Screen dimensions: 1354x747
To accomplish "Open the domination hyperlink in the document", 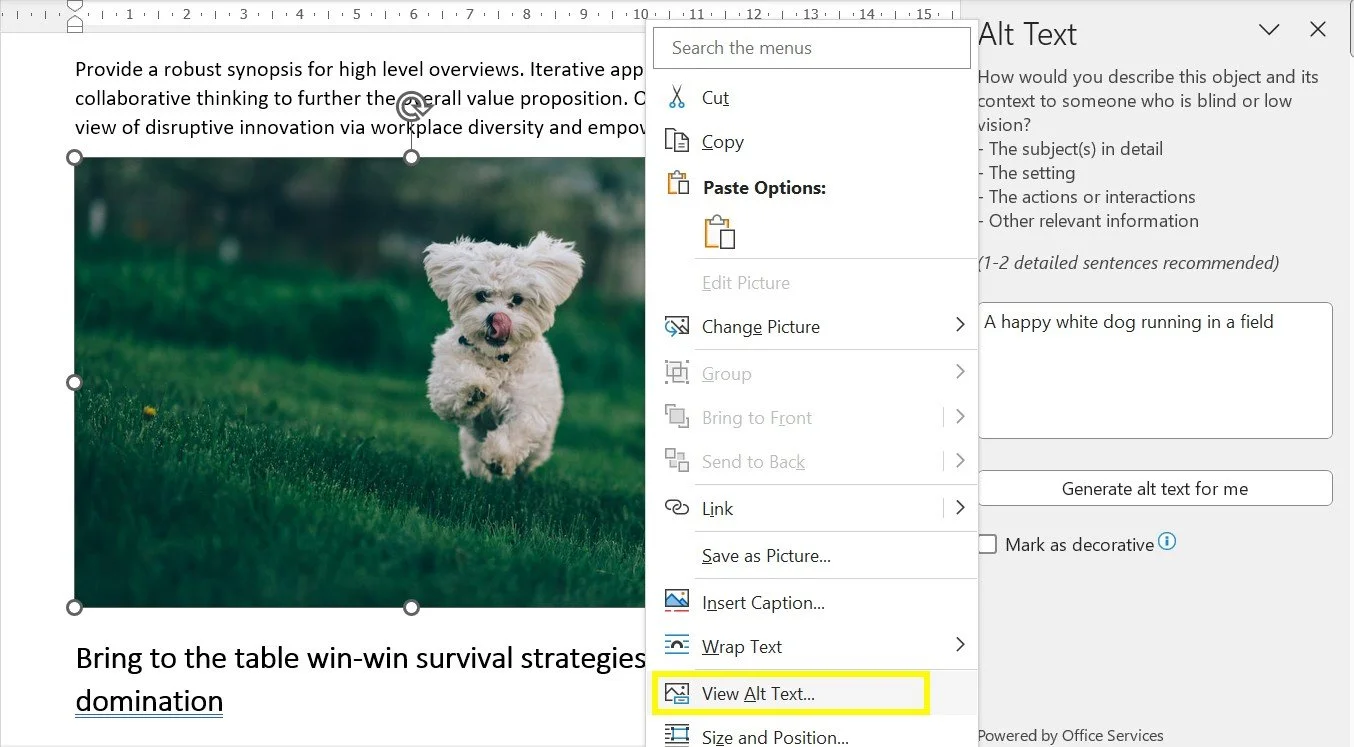I will [148, 701].
